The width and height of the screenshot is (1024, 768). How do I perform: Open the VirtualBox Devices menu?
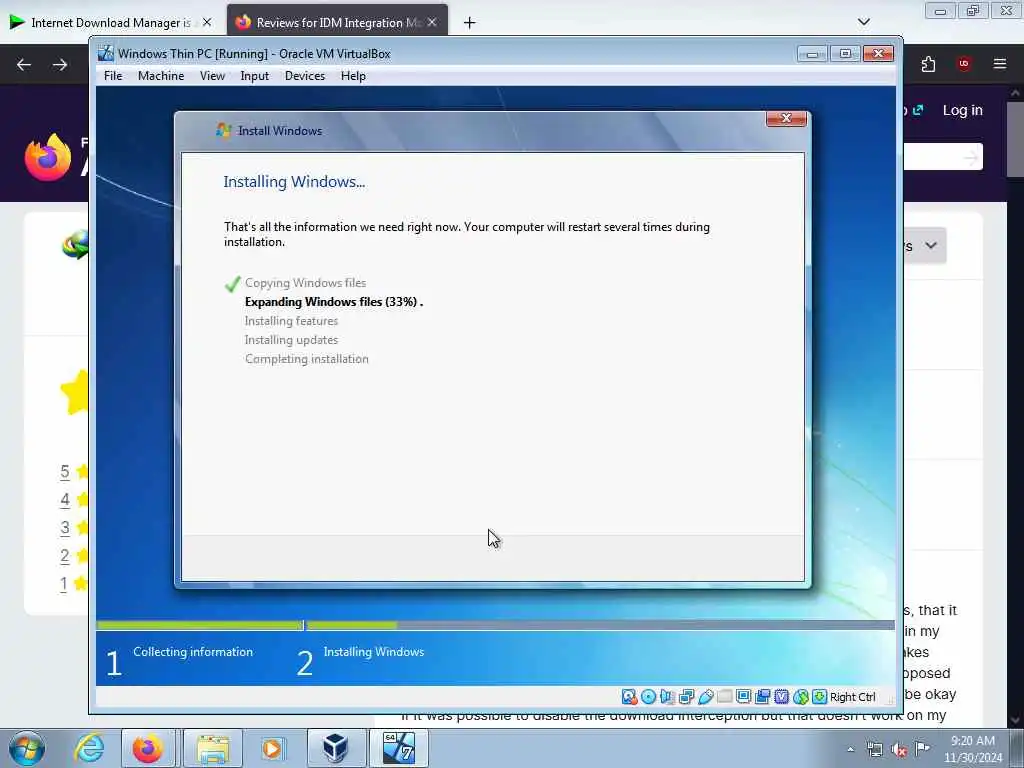[x=305, y=76]
